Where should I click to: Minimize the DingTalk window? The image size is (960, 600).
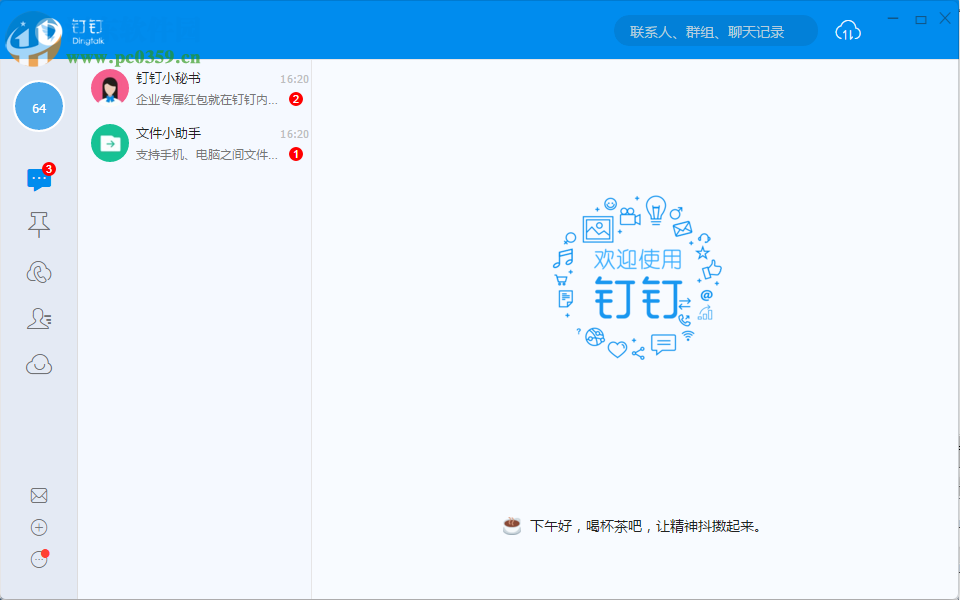click(893, 19)
